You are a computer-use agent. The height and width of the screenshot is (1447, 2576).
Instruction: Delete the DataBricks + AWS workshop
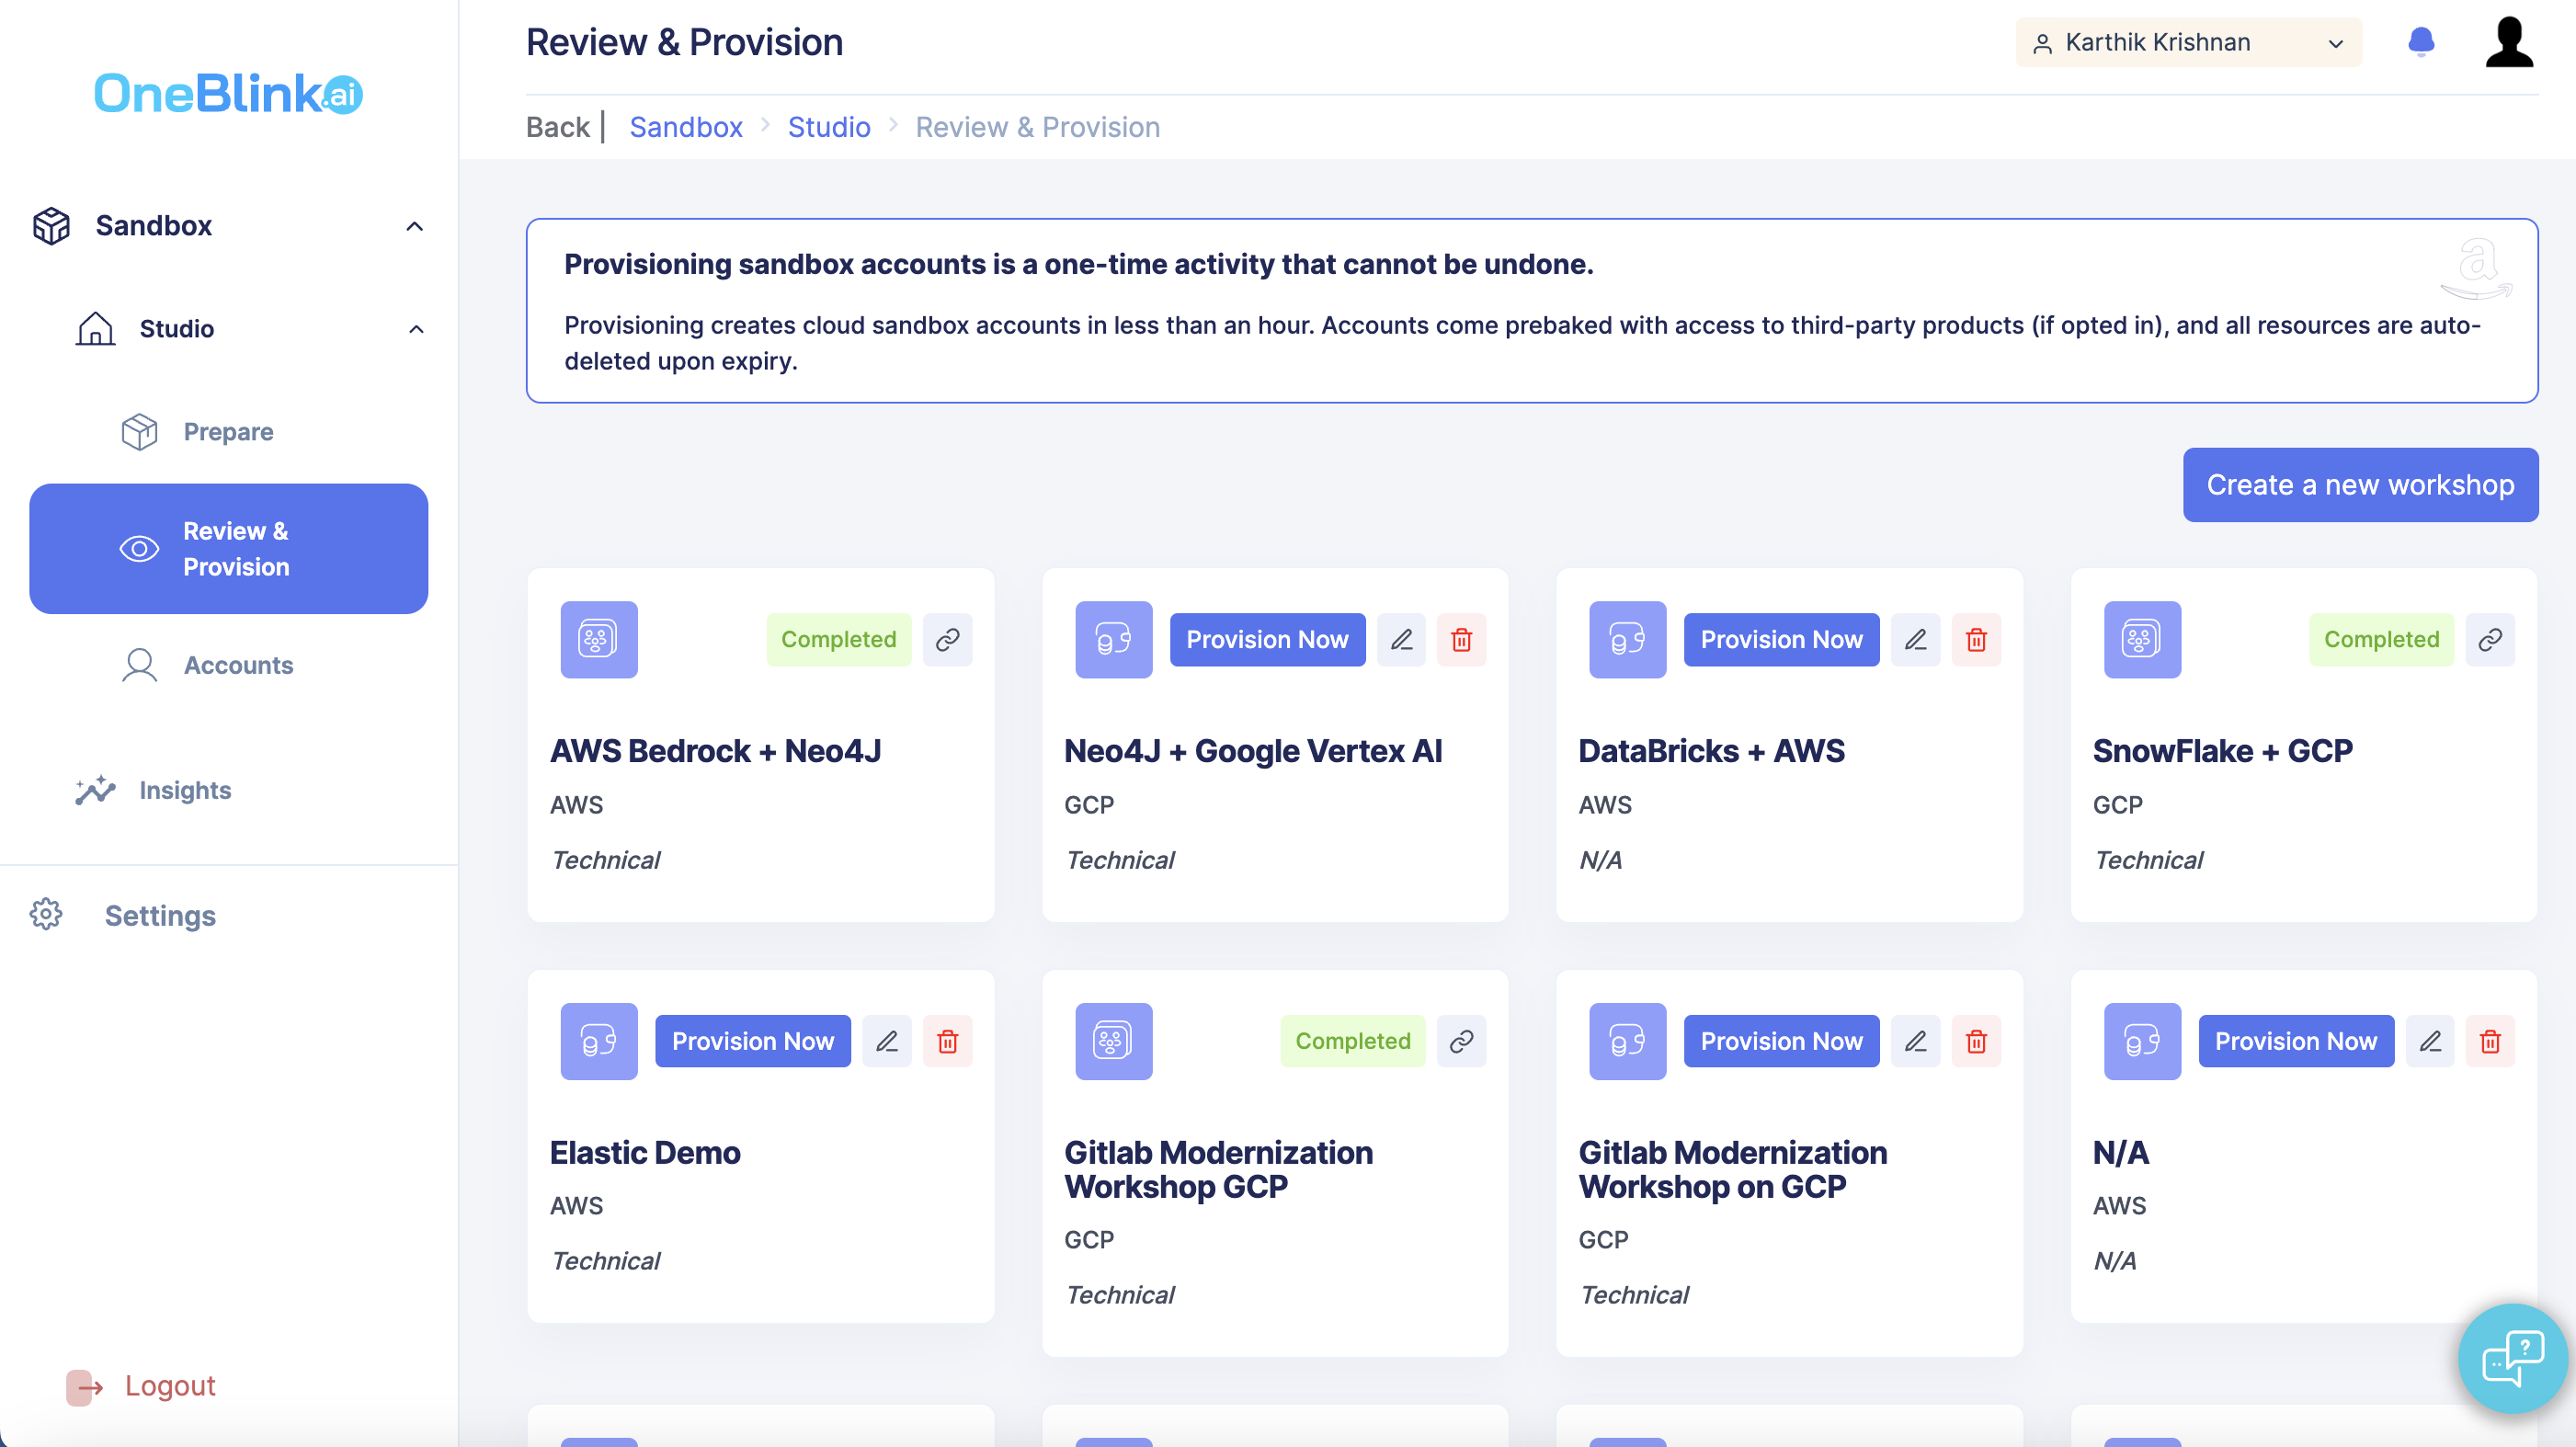1976,640
